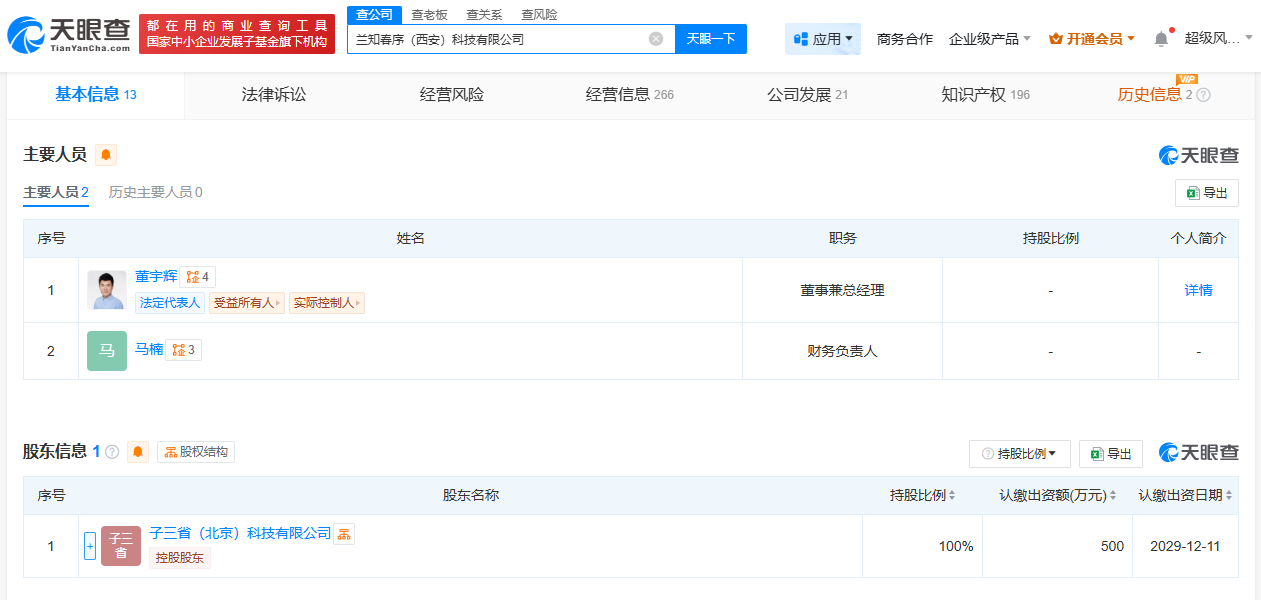
Task: Export the 主要人员 list with 导出
Action: tap(1207, 193)
